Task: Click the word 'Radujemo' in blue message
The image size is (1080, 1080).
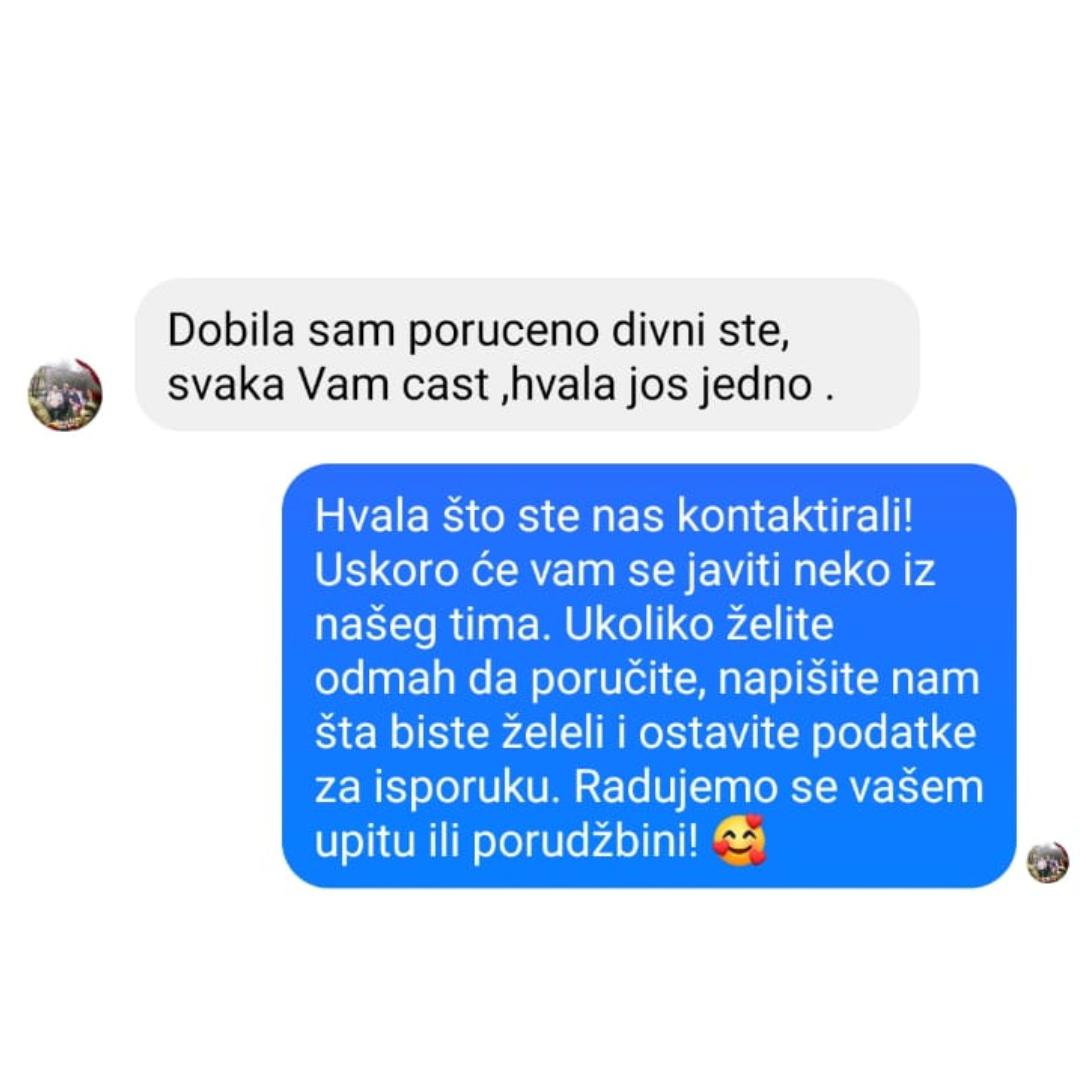Action: click(676, 787)
